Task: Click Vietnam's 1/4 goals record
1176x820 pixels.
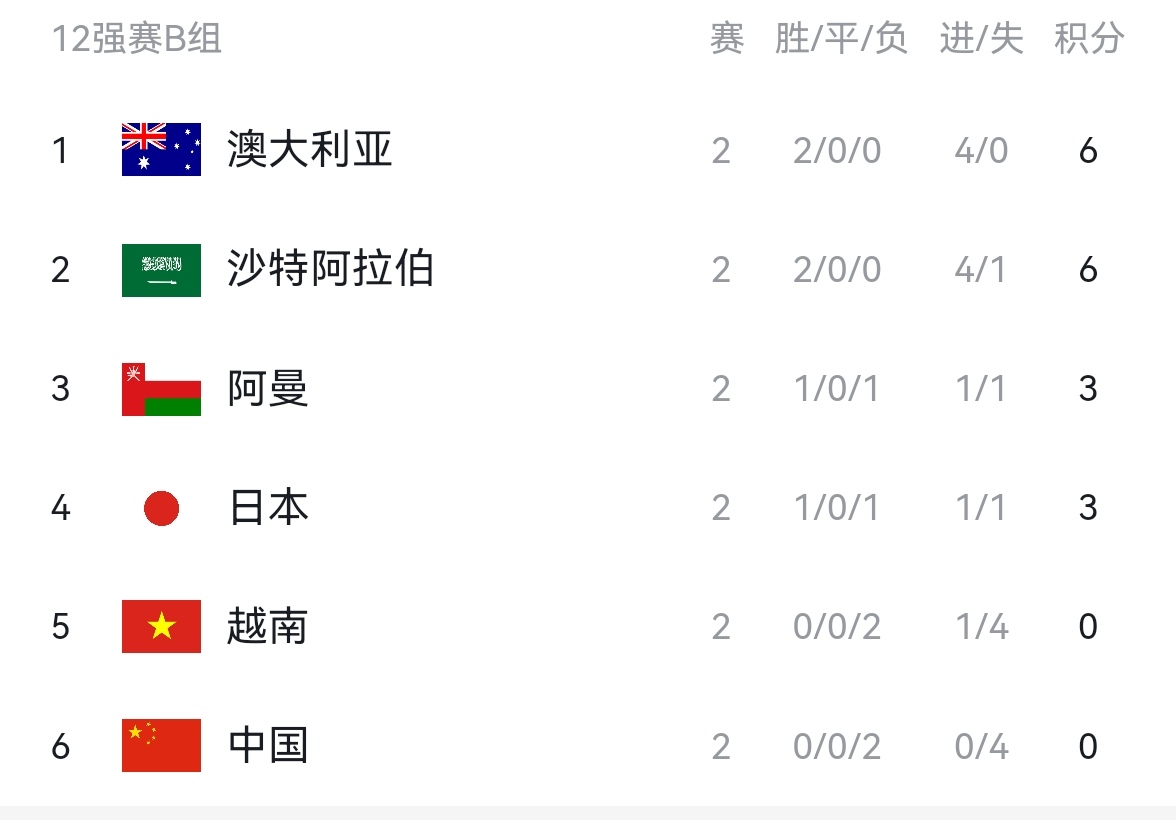Action: click(981, 627)
